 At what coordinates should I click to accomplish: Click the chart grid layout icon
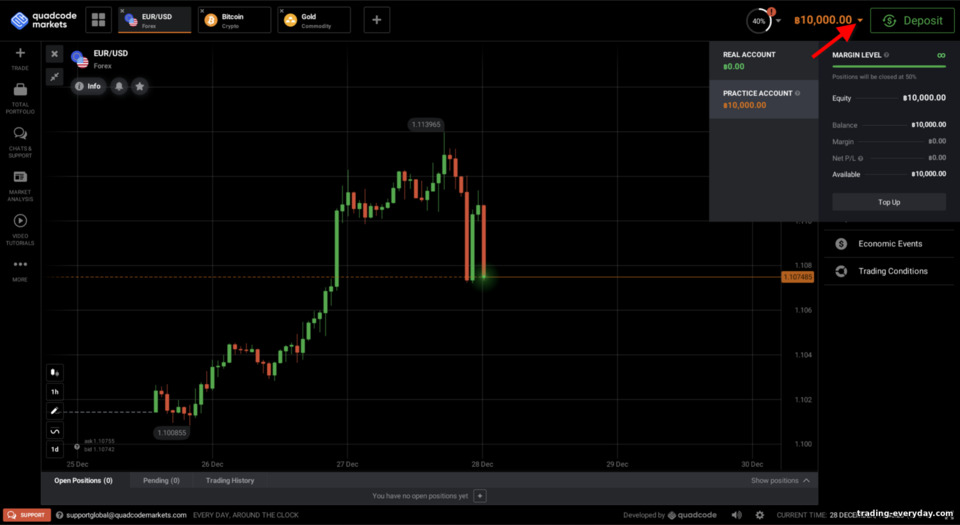99,20
